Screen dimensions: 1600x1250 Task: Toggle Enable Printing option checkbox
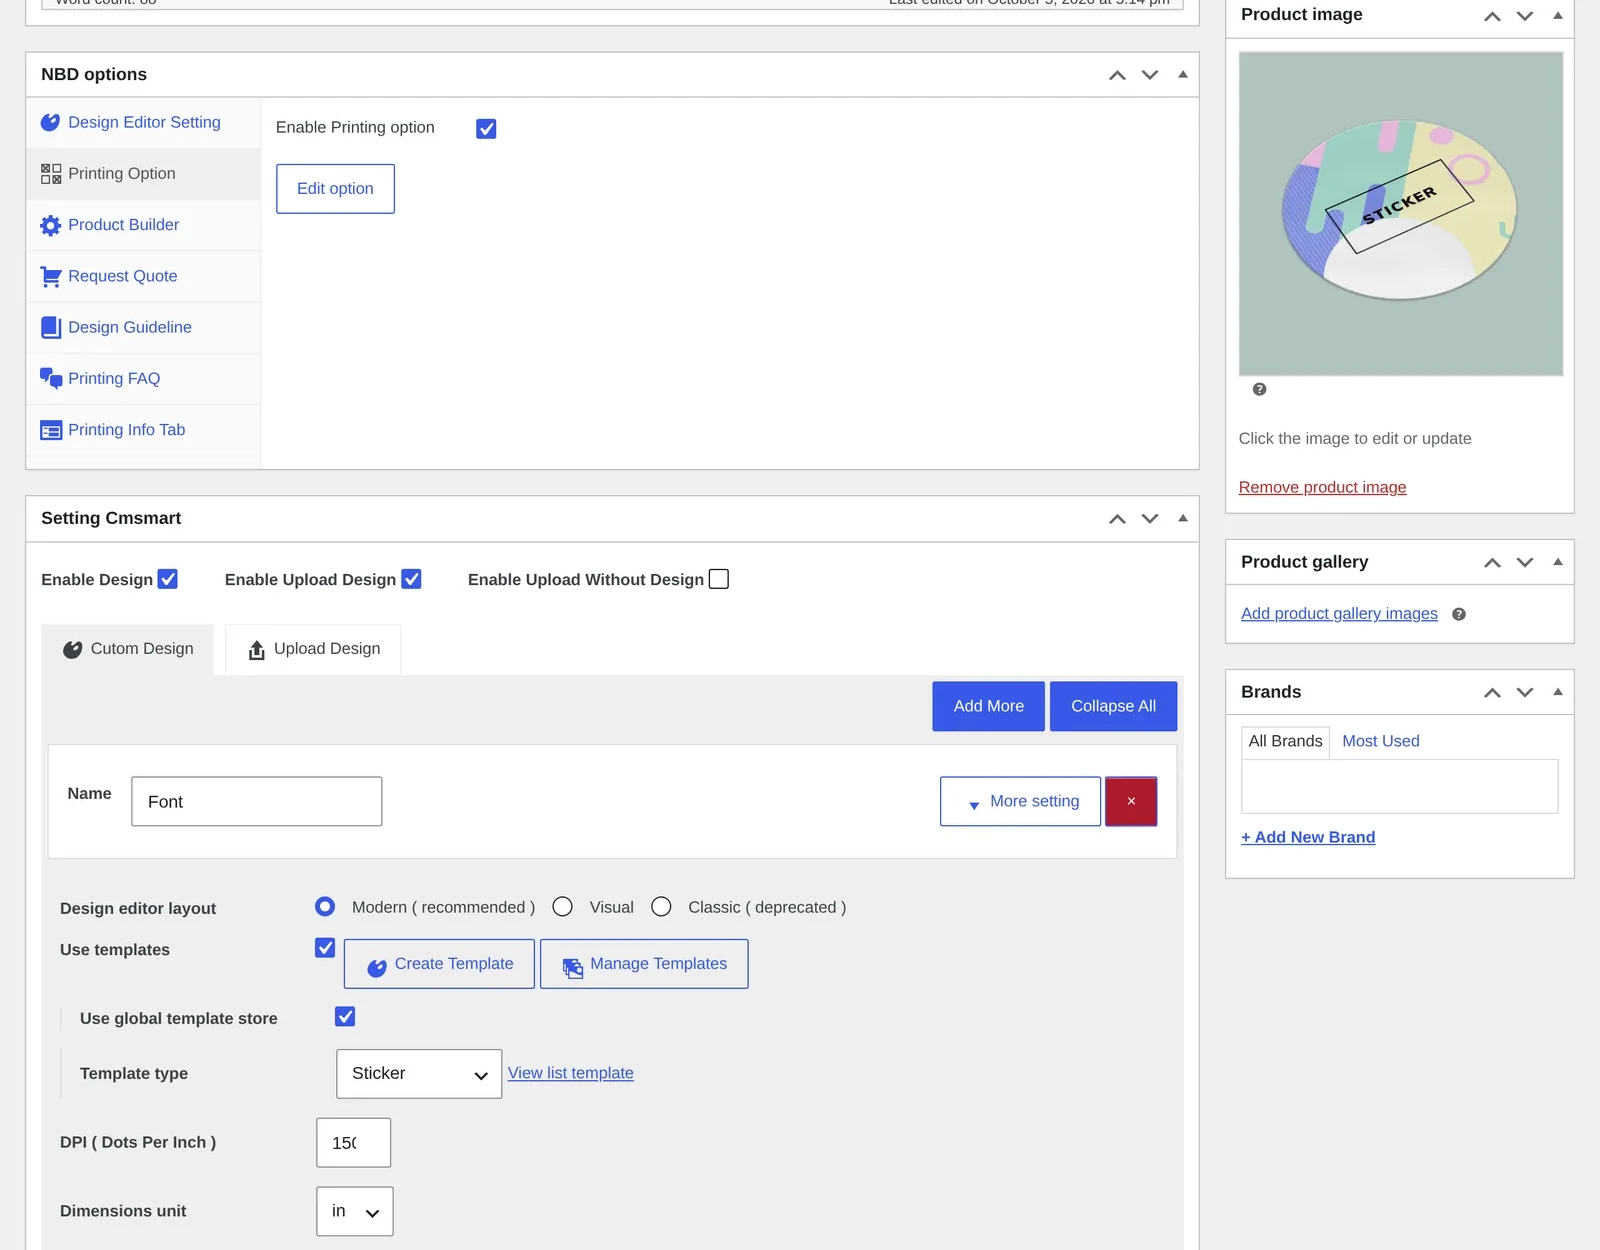(486, 128)
